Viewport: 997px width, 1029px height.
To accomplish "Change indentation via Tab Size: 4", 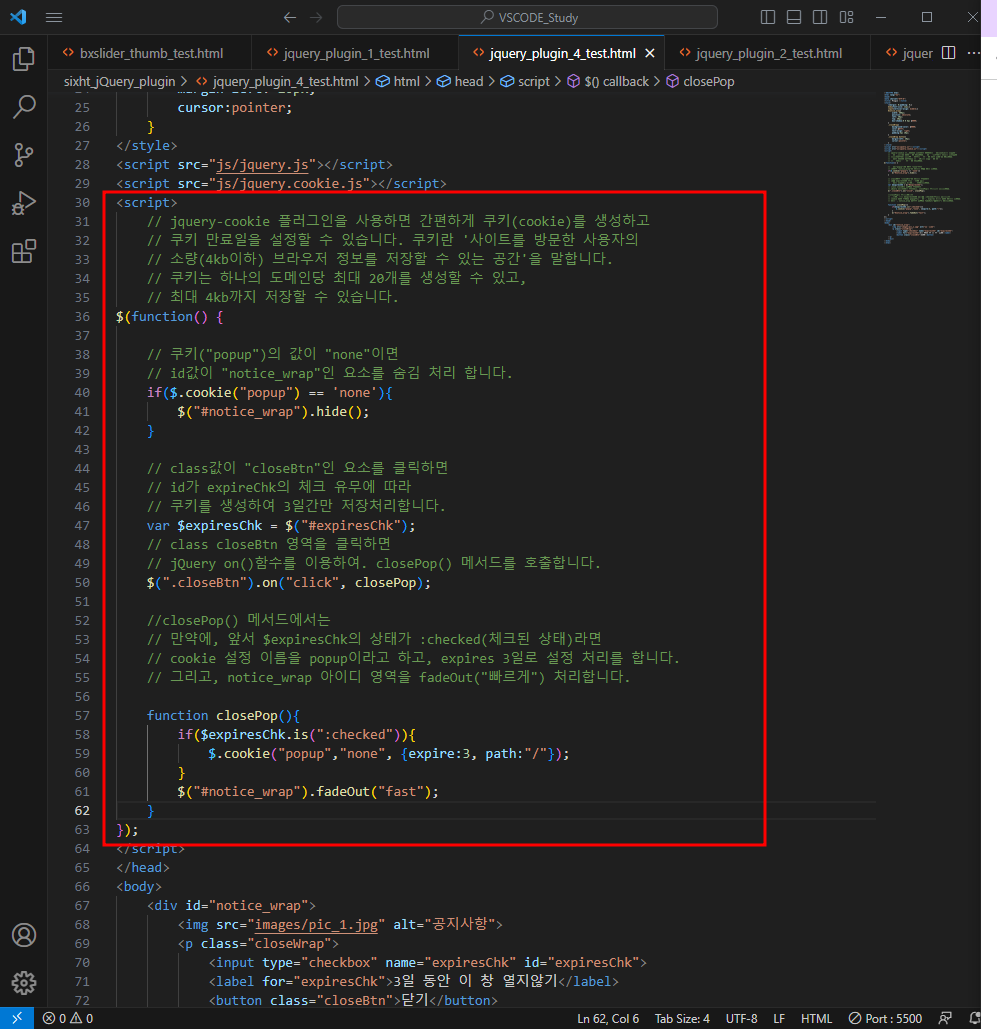I will [683, 1018].
